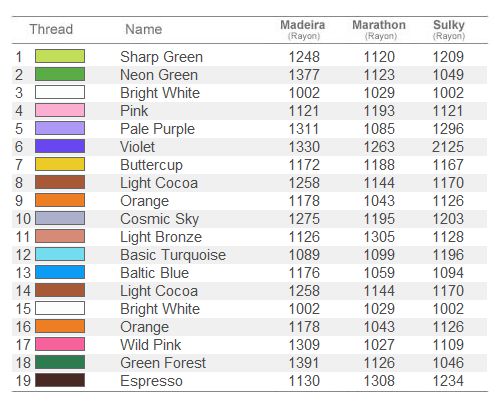500x402 pixels.
Task: Click Sulky code 2125
Action: click(448, 147)
